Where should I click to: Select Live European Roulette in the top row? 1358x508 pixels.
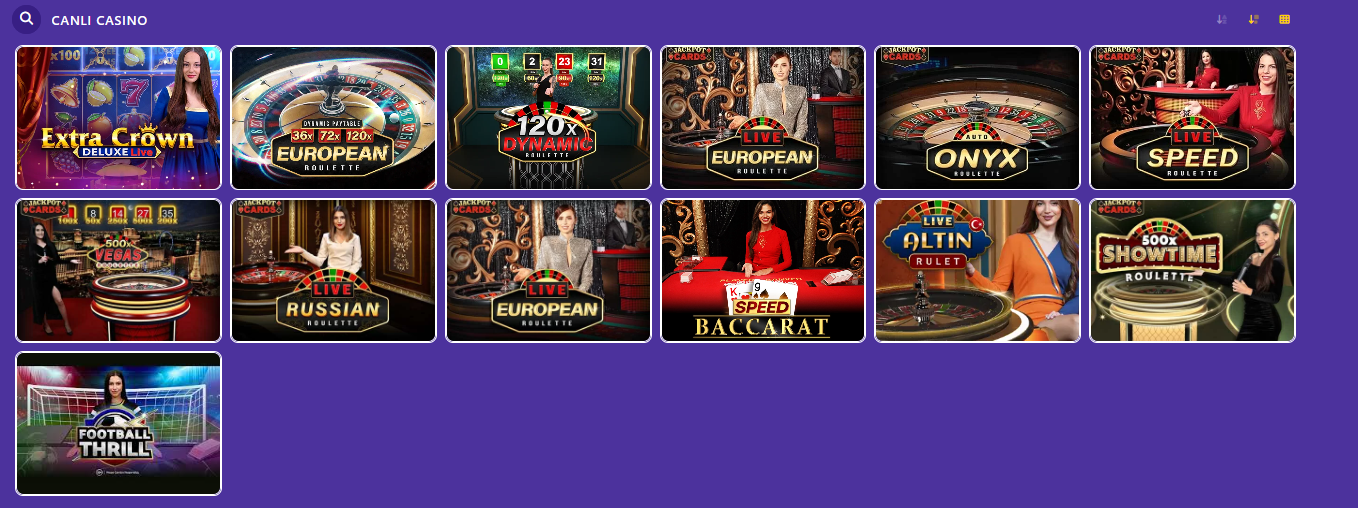tap(763, 118)
